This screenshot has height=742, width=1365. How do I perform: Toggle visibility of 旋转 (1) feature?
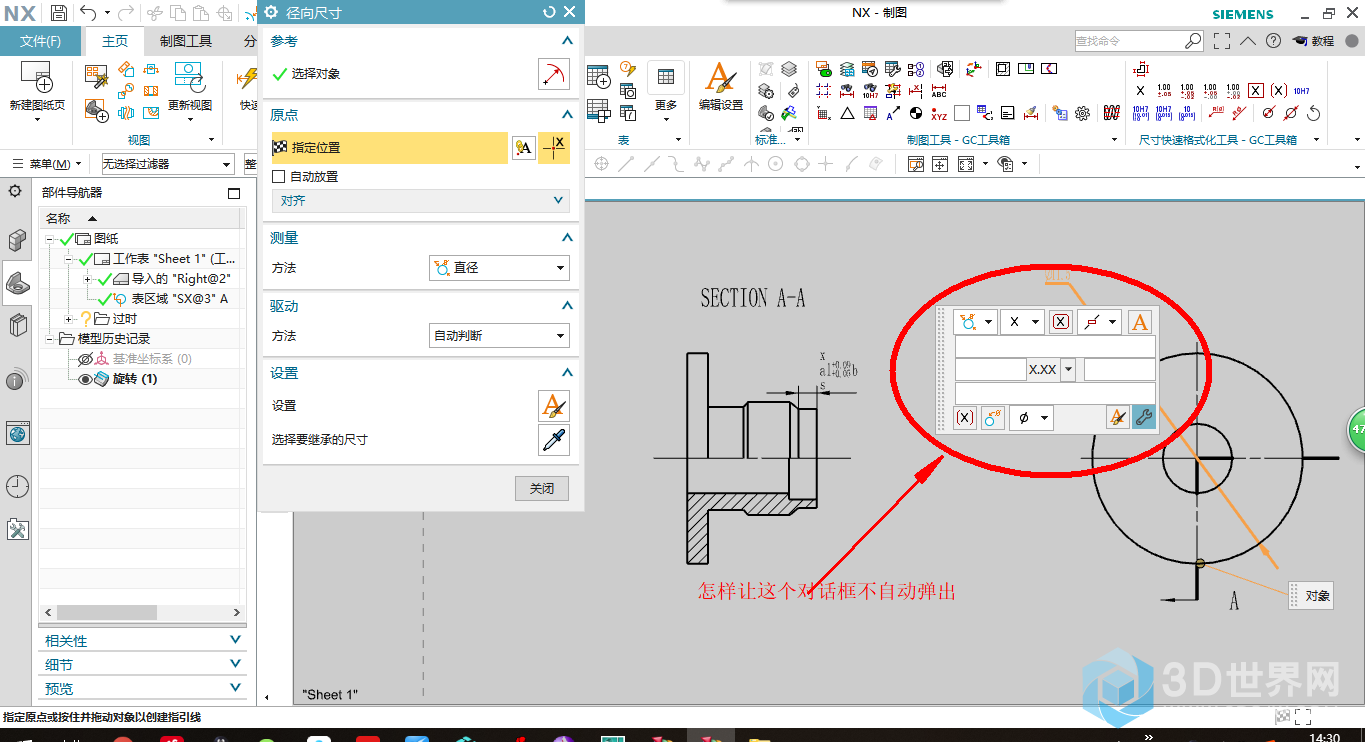pos(85,379)
